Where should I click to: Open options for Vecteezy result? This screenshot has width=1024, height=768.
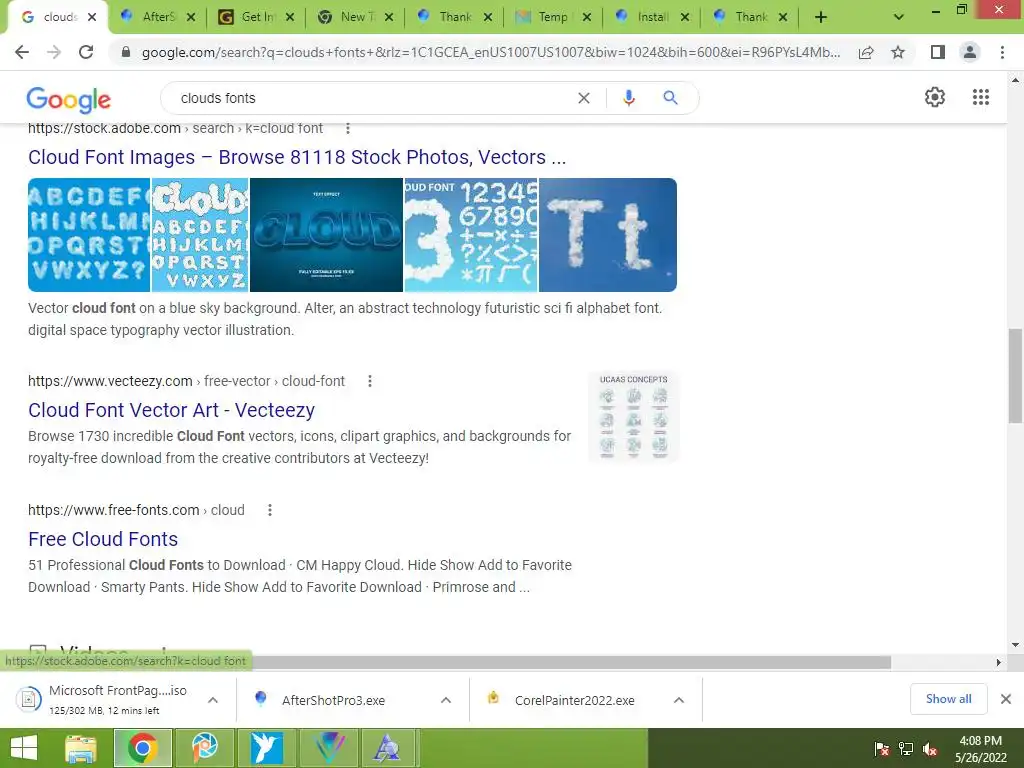pos(370,381)
